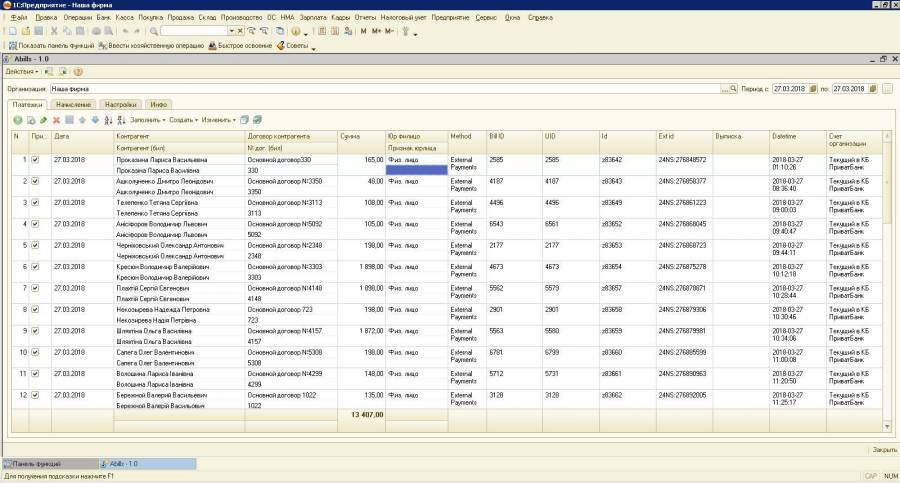The width and height of the screenshot is (900, 483).
Task: Expand the toolbar search field dropdown arrow
Action: tap(231, 31)
